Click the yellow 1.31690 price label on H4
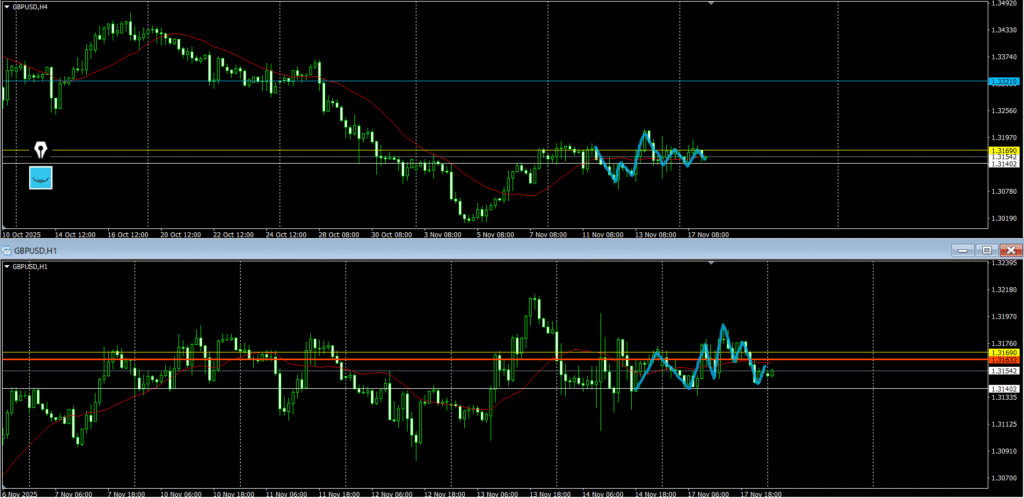1024x498 pixels. tap(1003, 150)
